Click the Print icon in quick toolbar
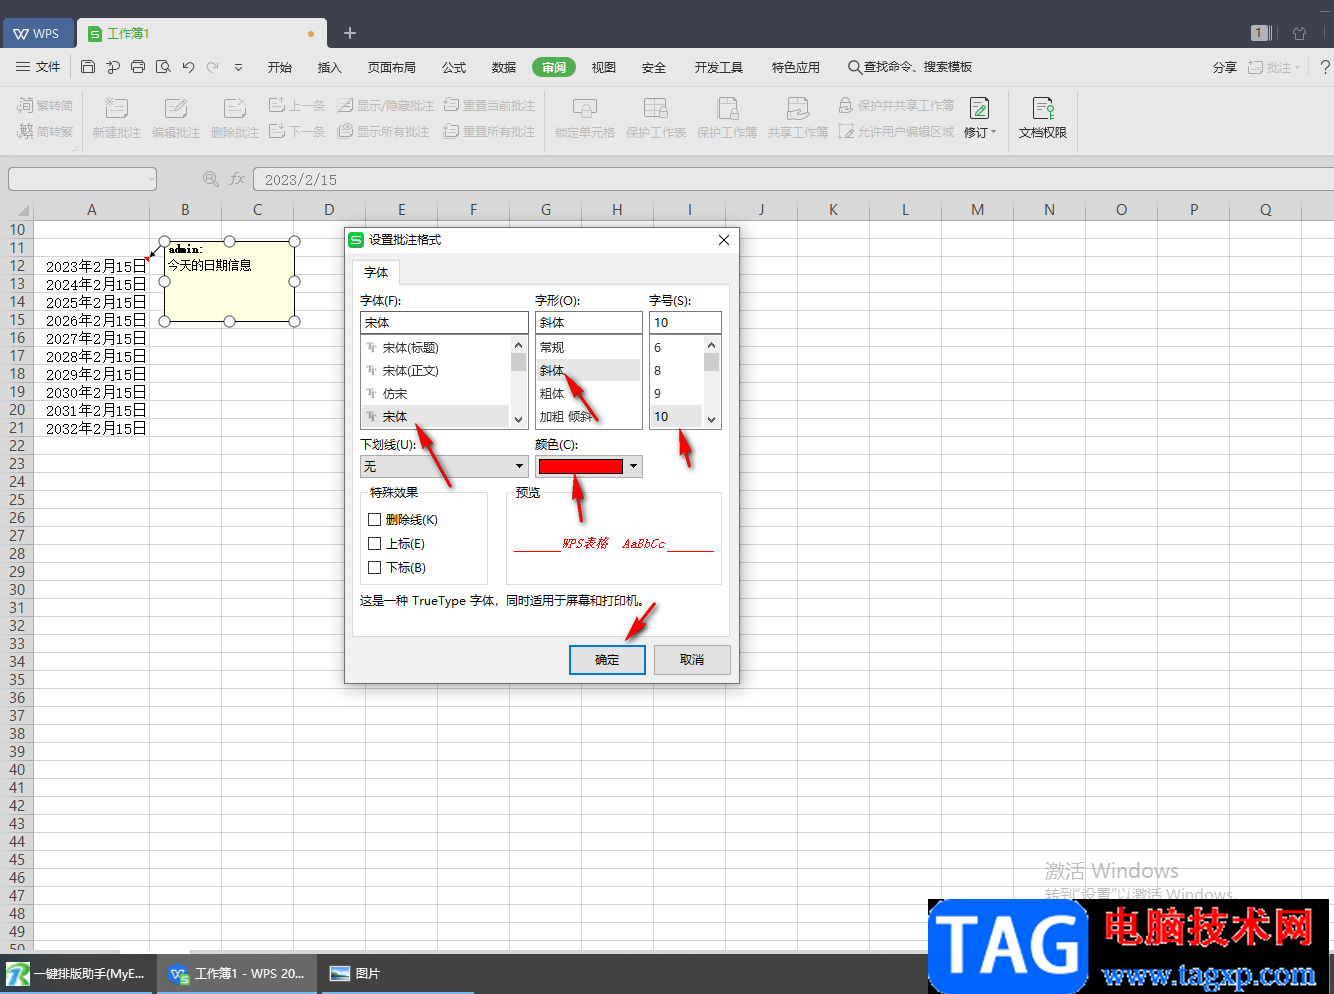This screenshot has height=994, width=1334. coord(138,67)
